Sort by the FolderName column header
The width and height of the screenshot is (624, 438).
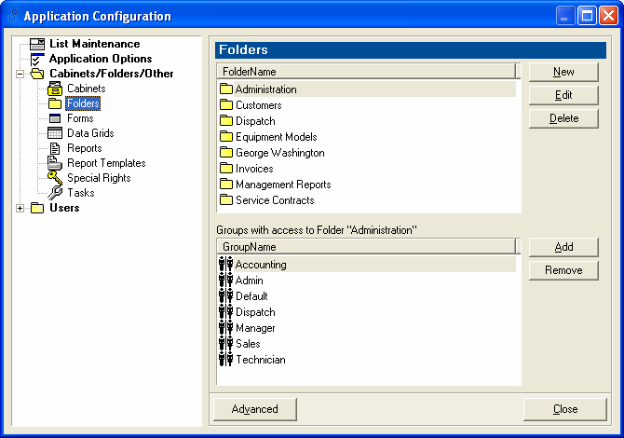tap(366, 72)
